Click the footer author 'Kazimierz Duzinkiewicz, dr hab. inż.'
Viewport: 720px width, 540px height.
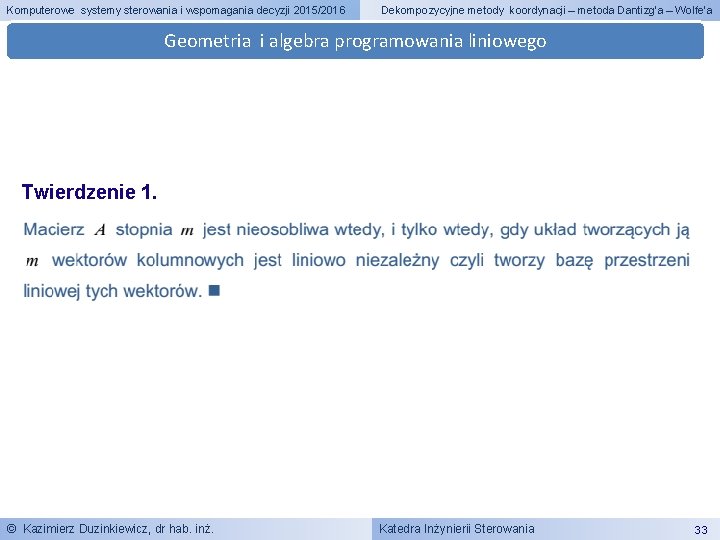coord(118,529)
